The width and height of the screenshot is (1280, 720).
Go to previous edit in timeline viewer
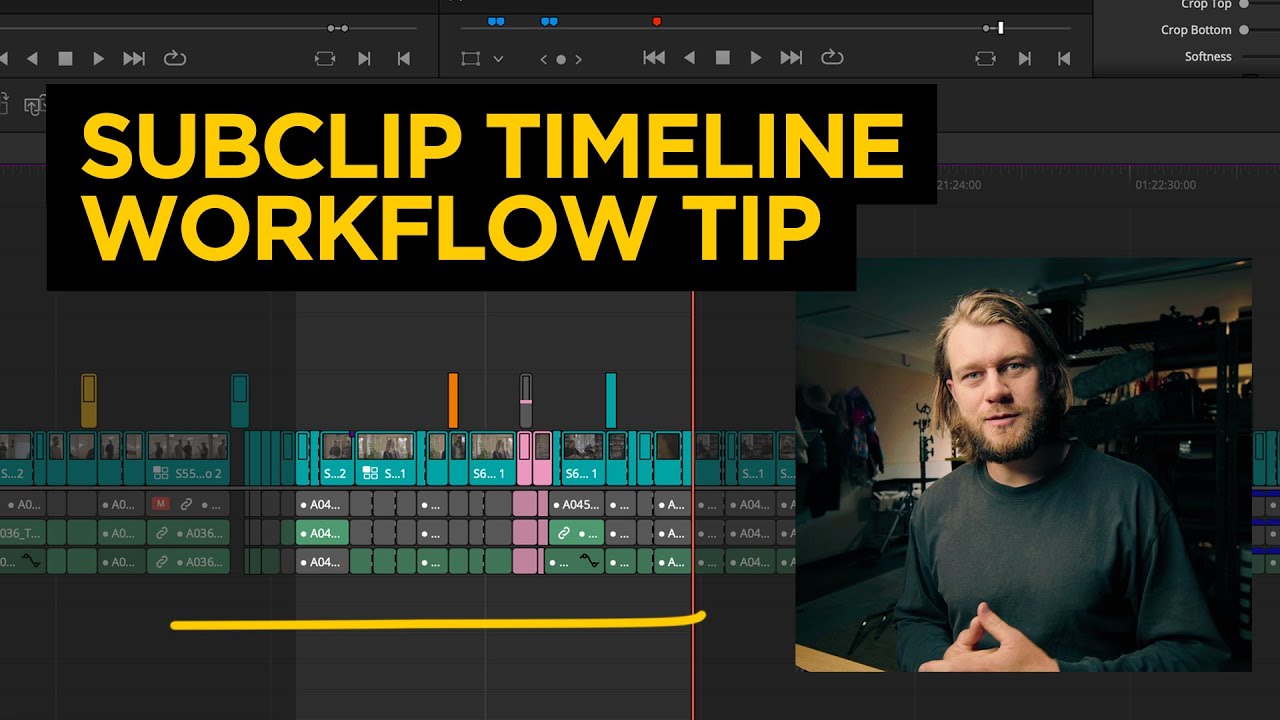pos(1064,59)
